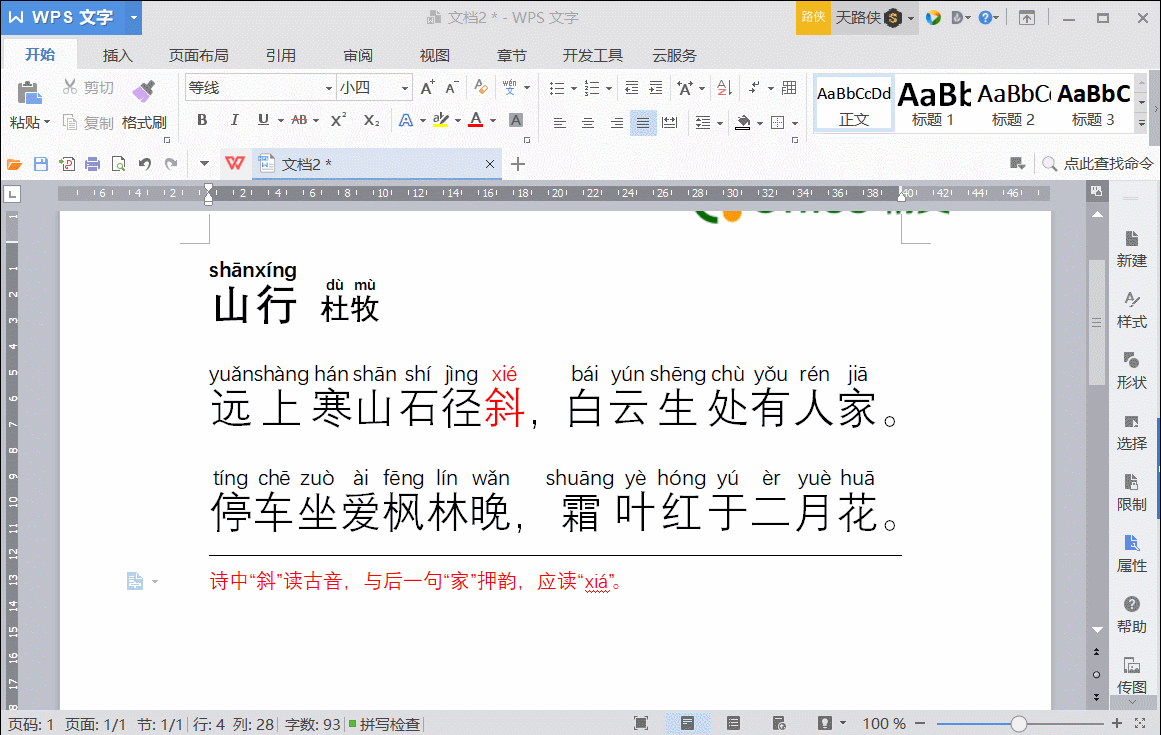This screenshot has width=1161, height=735.
Task: Toggle strikethrough formatting
Action: (x=299, y=120)
